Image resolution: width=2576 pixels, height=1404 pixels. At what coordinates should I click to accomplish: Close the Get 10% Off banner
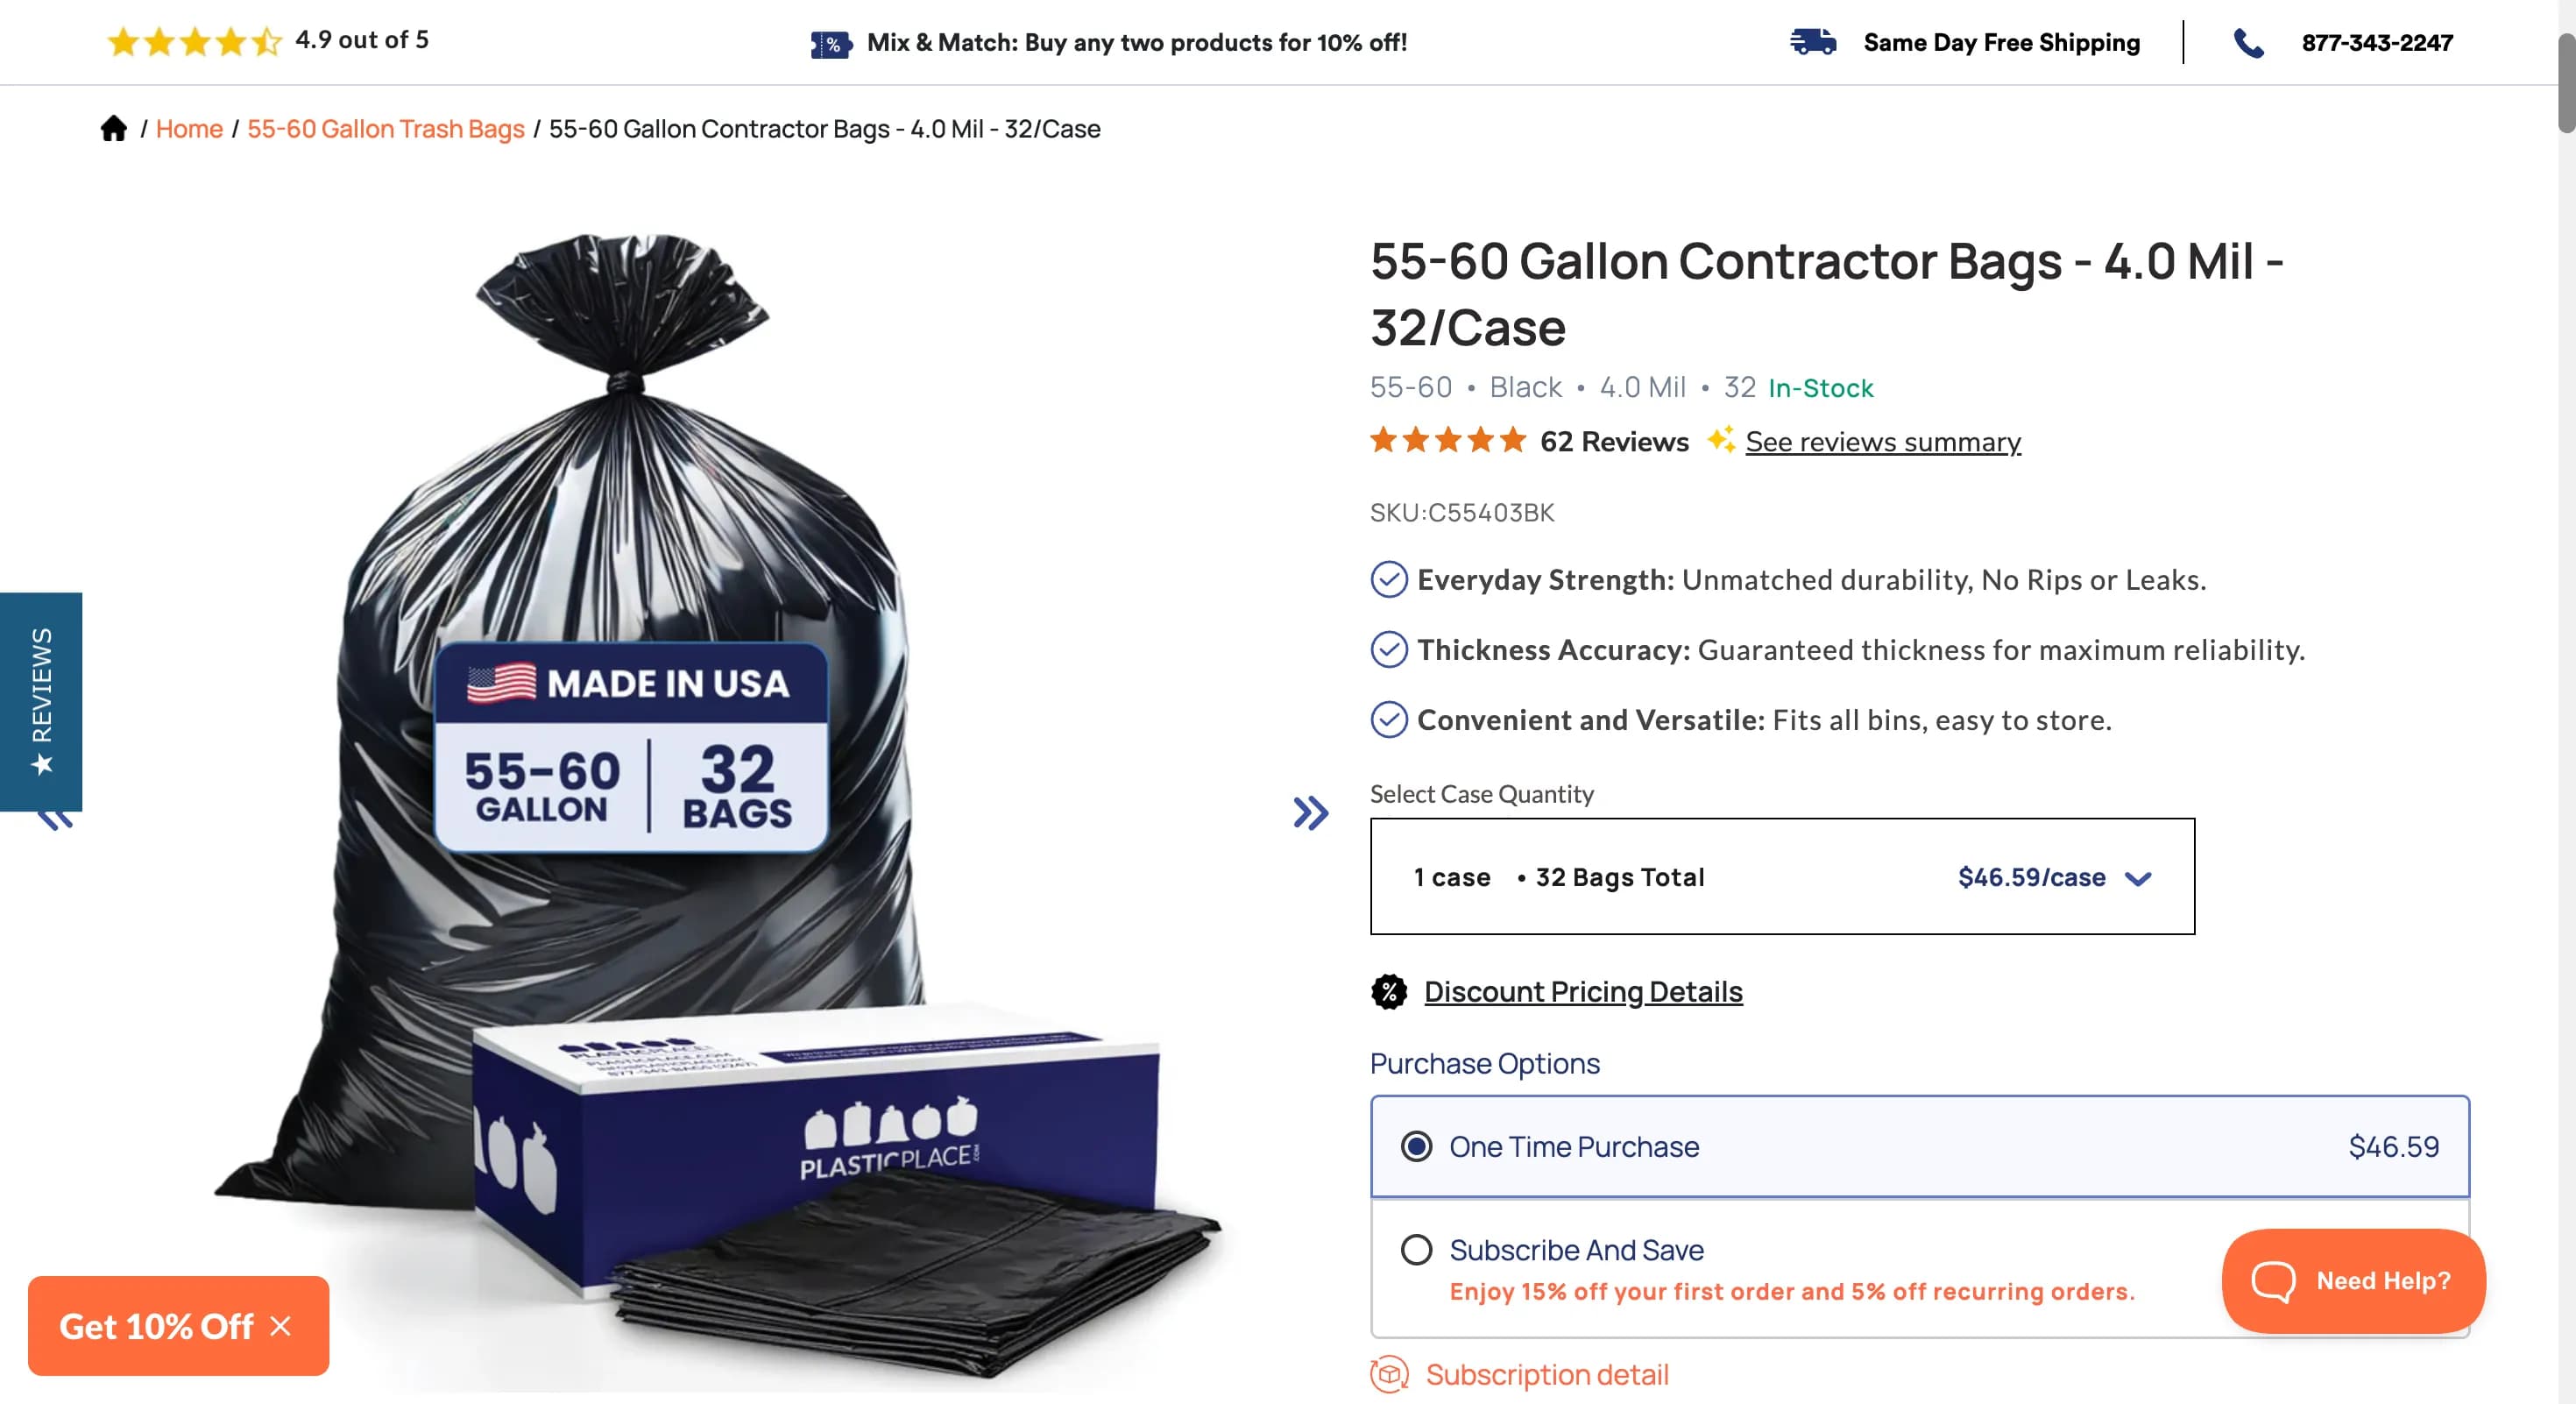281,1326
